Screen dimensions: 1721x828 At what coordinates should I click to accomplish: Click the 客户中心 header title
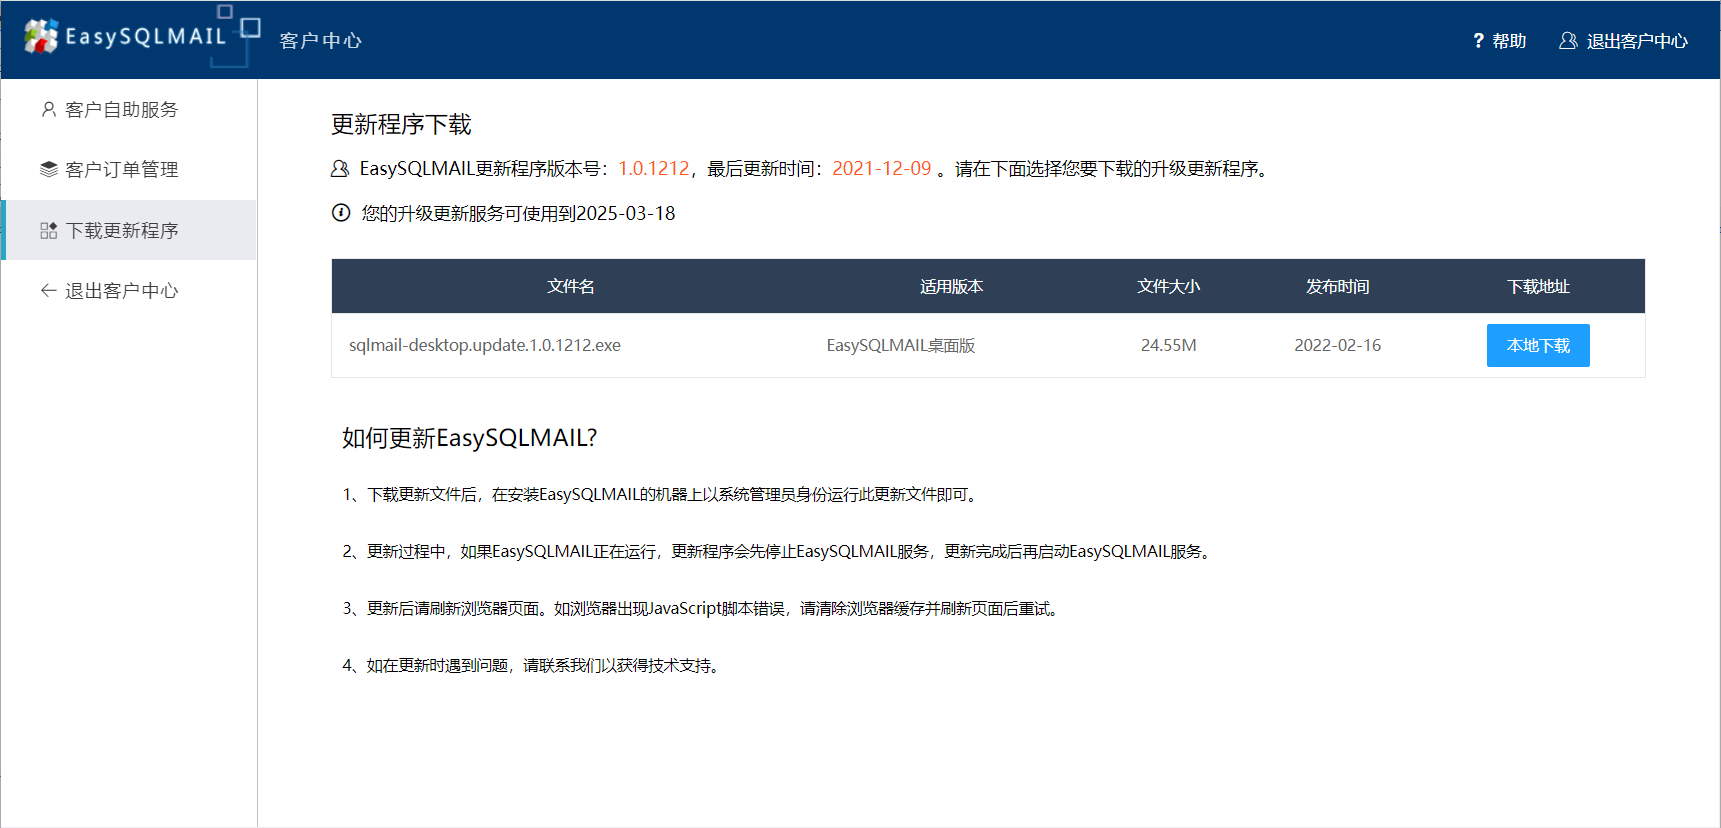coord(321,41)
